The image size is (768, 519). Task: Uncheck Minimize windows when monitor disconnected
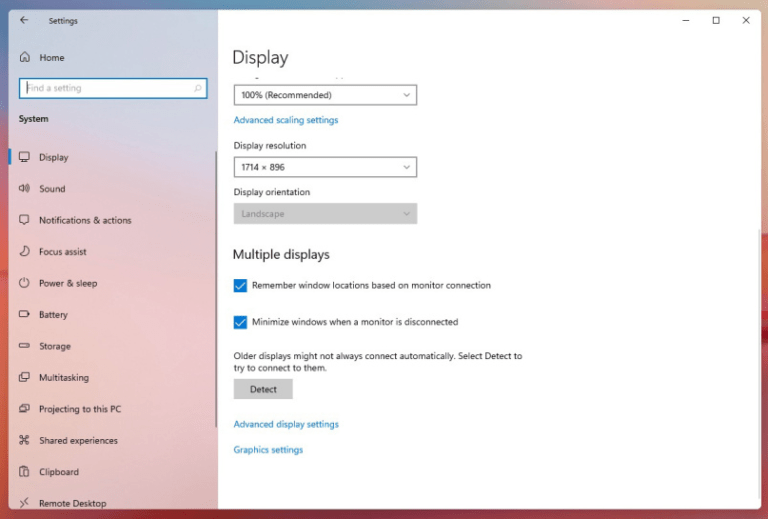coord(240,322)
